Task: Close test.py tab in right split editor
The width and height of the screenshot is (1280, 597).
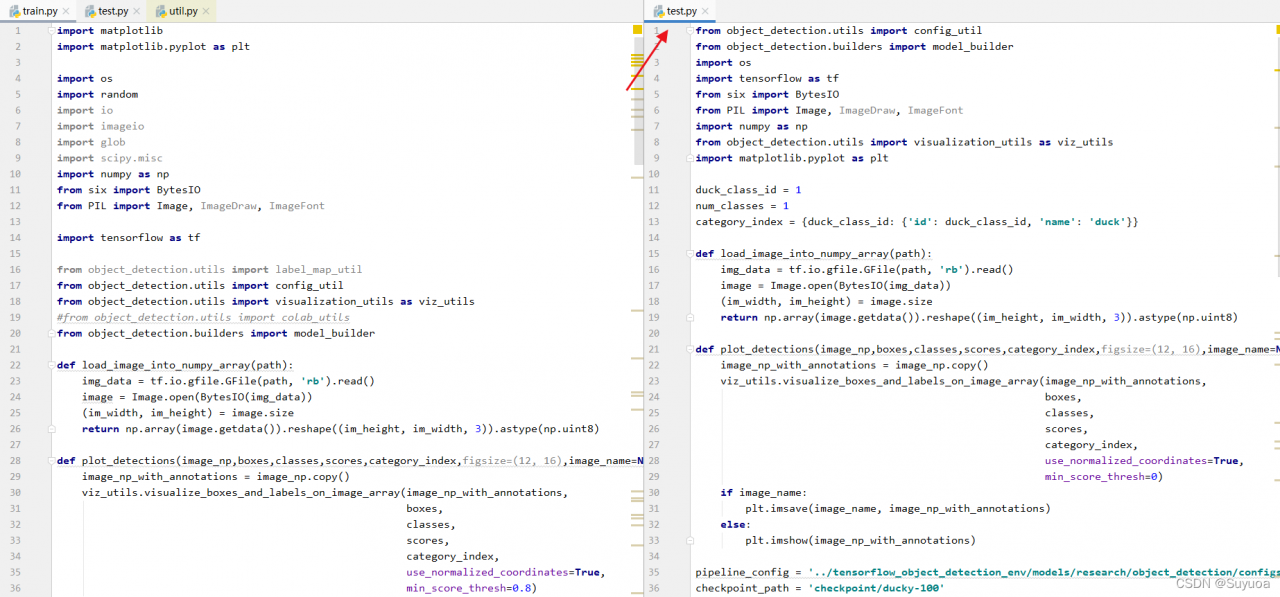Action: pyautogui.click(x=705, y=12)
